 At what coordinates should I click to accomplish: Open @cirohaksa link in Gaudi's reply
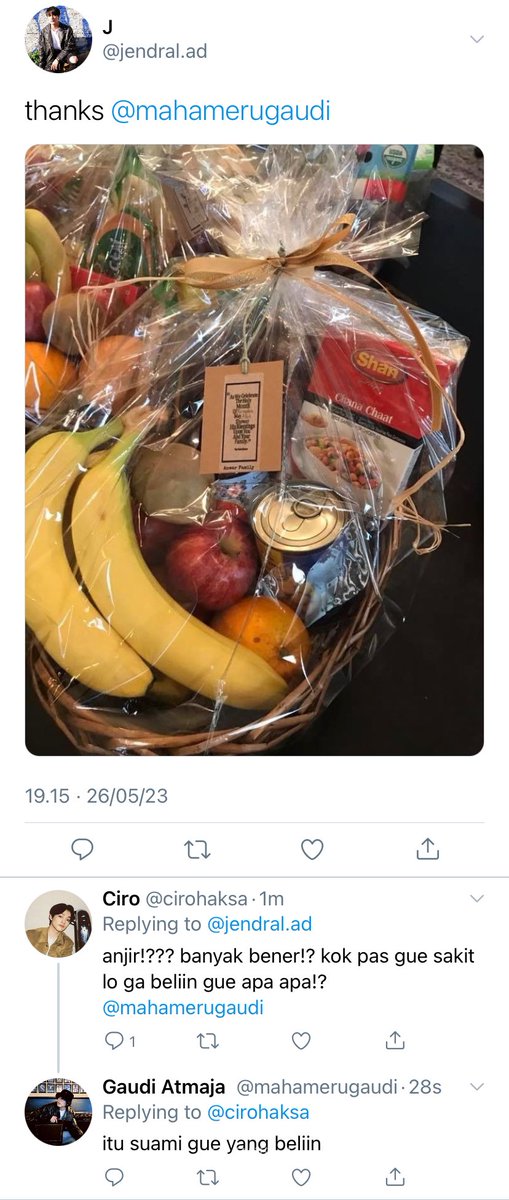click(258, 1112)
